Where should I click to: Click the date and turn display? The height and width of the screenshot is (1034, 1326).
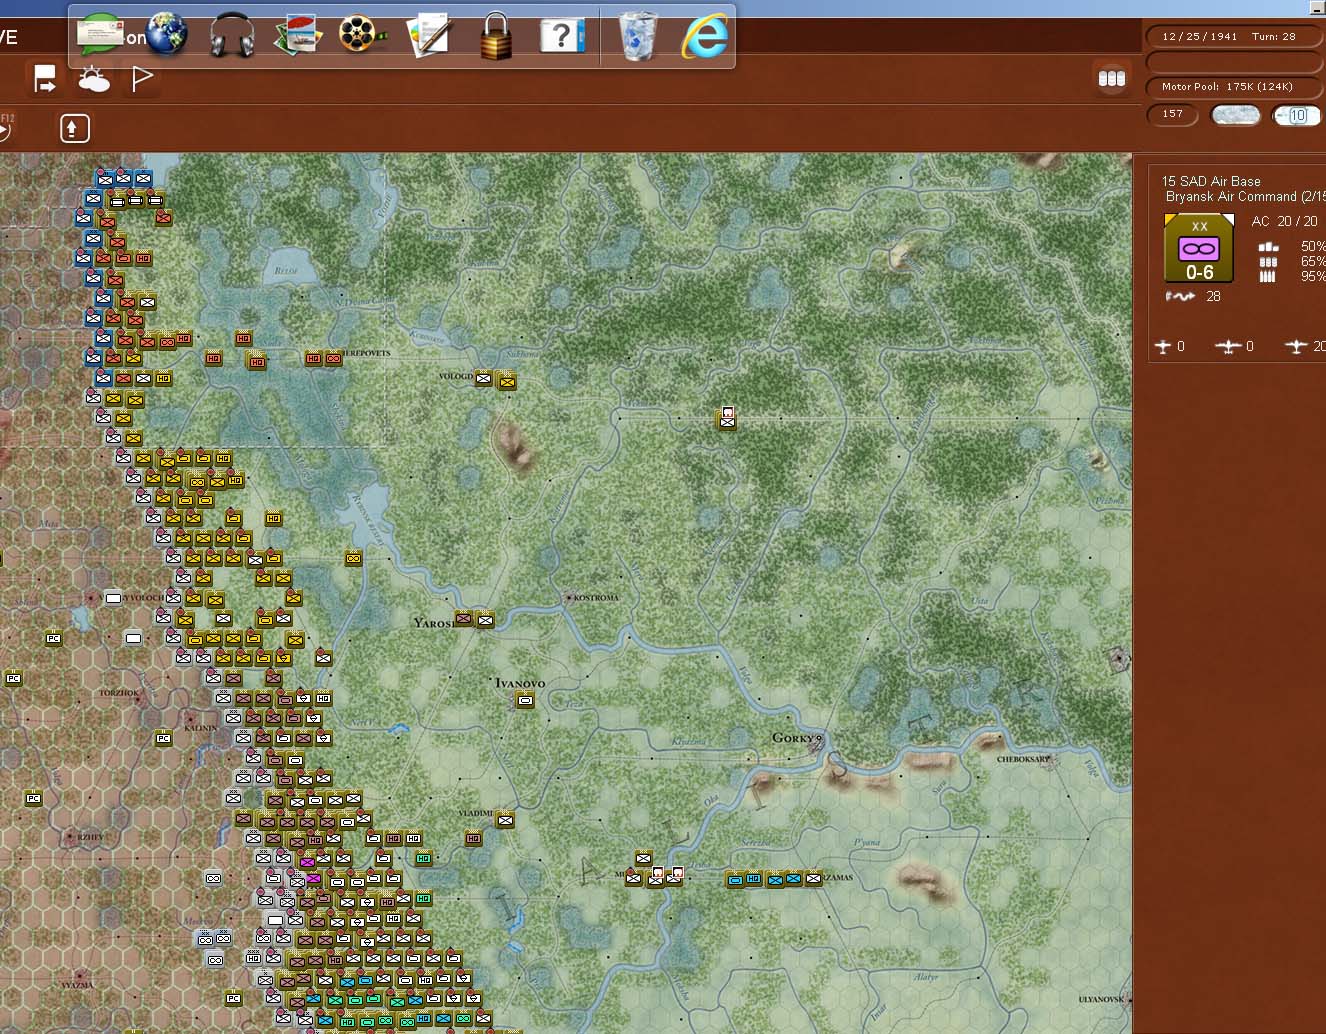[1234, 36]
